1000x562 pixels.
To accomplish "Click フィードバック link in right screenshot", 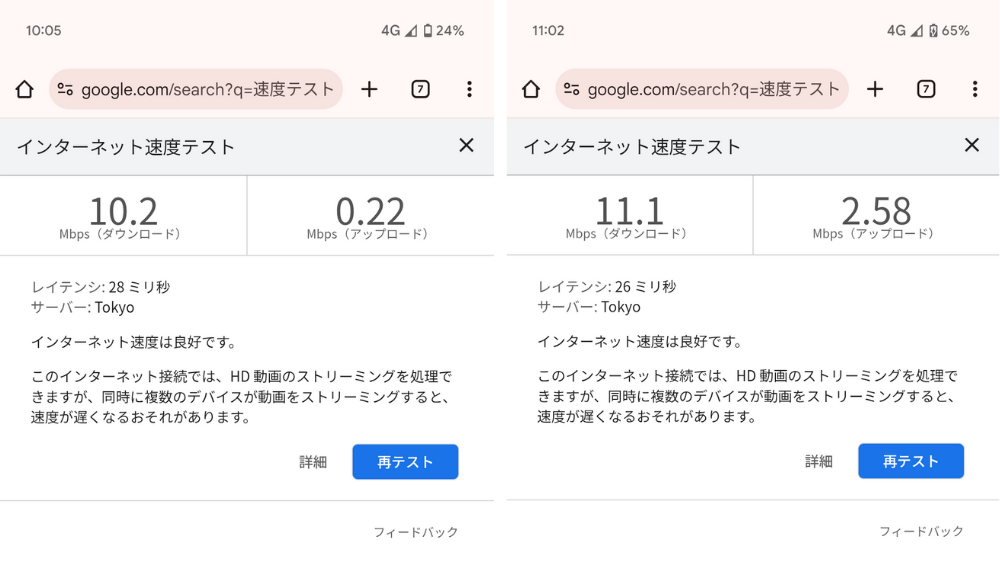I will tap(922, 531).
